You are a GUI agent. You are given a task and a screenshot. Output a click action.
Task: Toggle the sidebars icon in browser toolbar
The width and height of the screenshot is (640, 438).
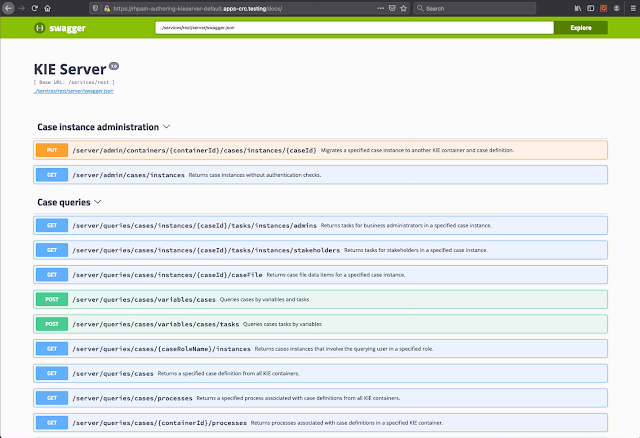click(590, 8)
